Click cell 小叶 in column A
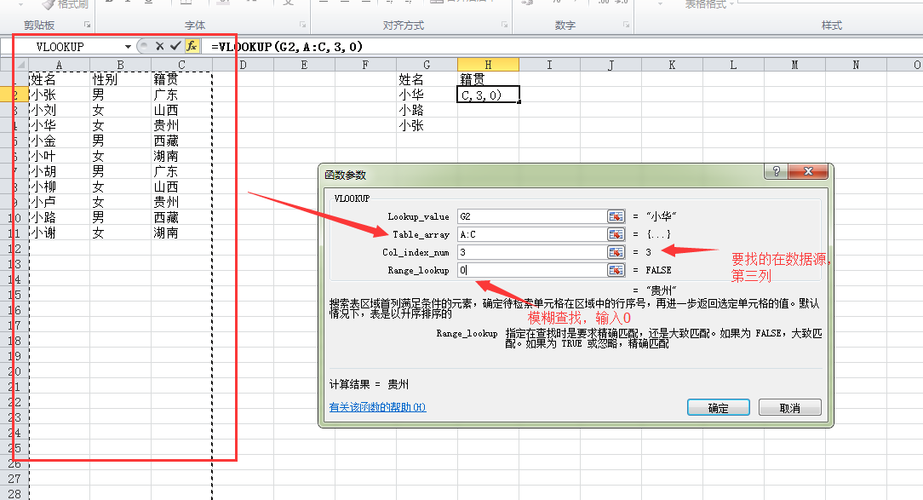 pyautogui.click(x=59, y=155)
